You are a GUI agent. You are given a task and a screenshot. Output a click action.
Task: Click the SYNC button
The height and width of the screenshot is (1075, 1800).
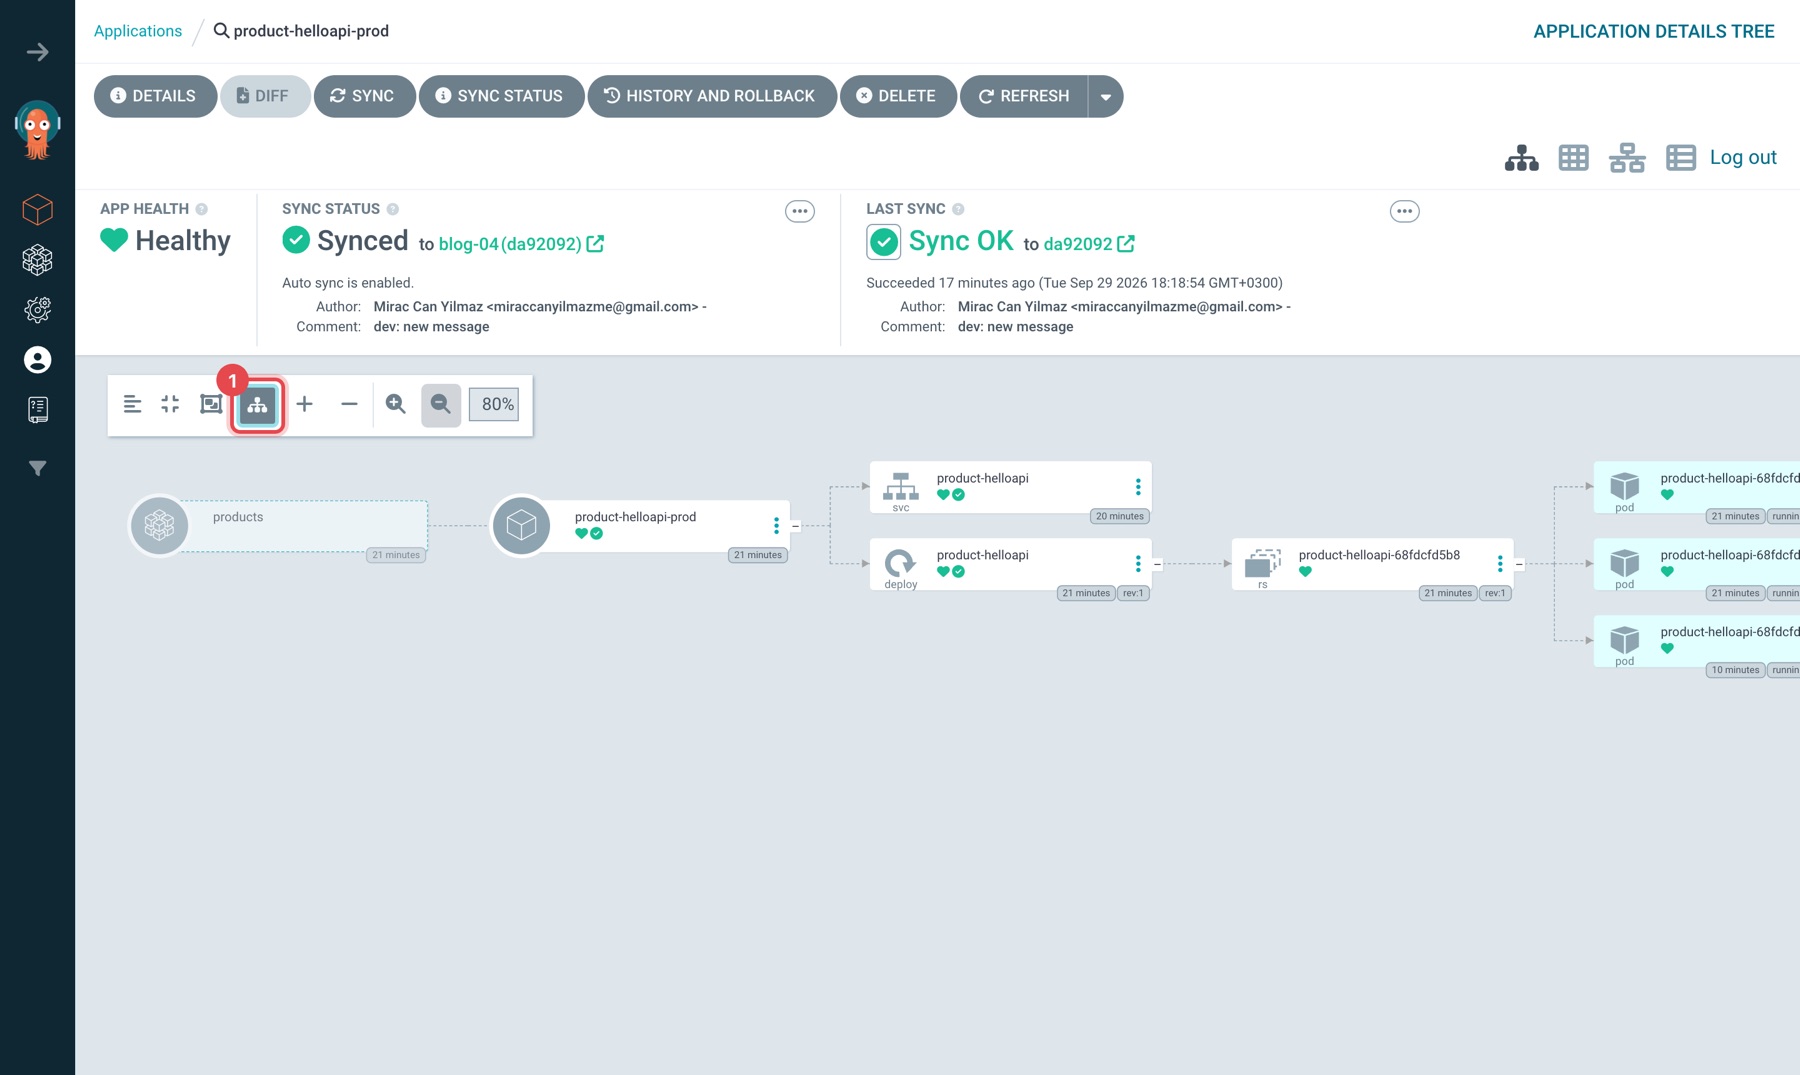(364, 97)
